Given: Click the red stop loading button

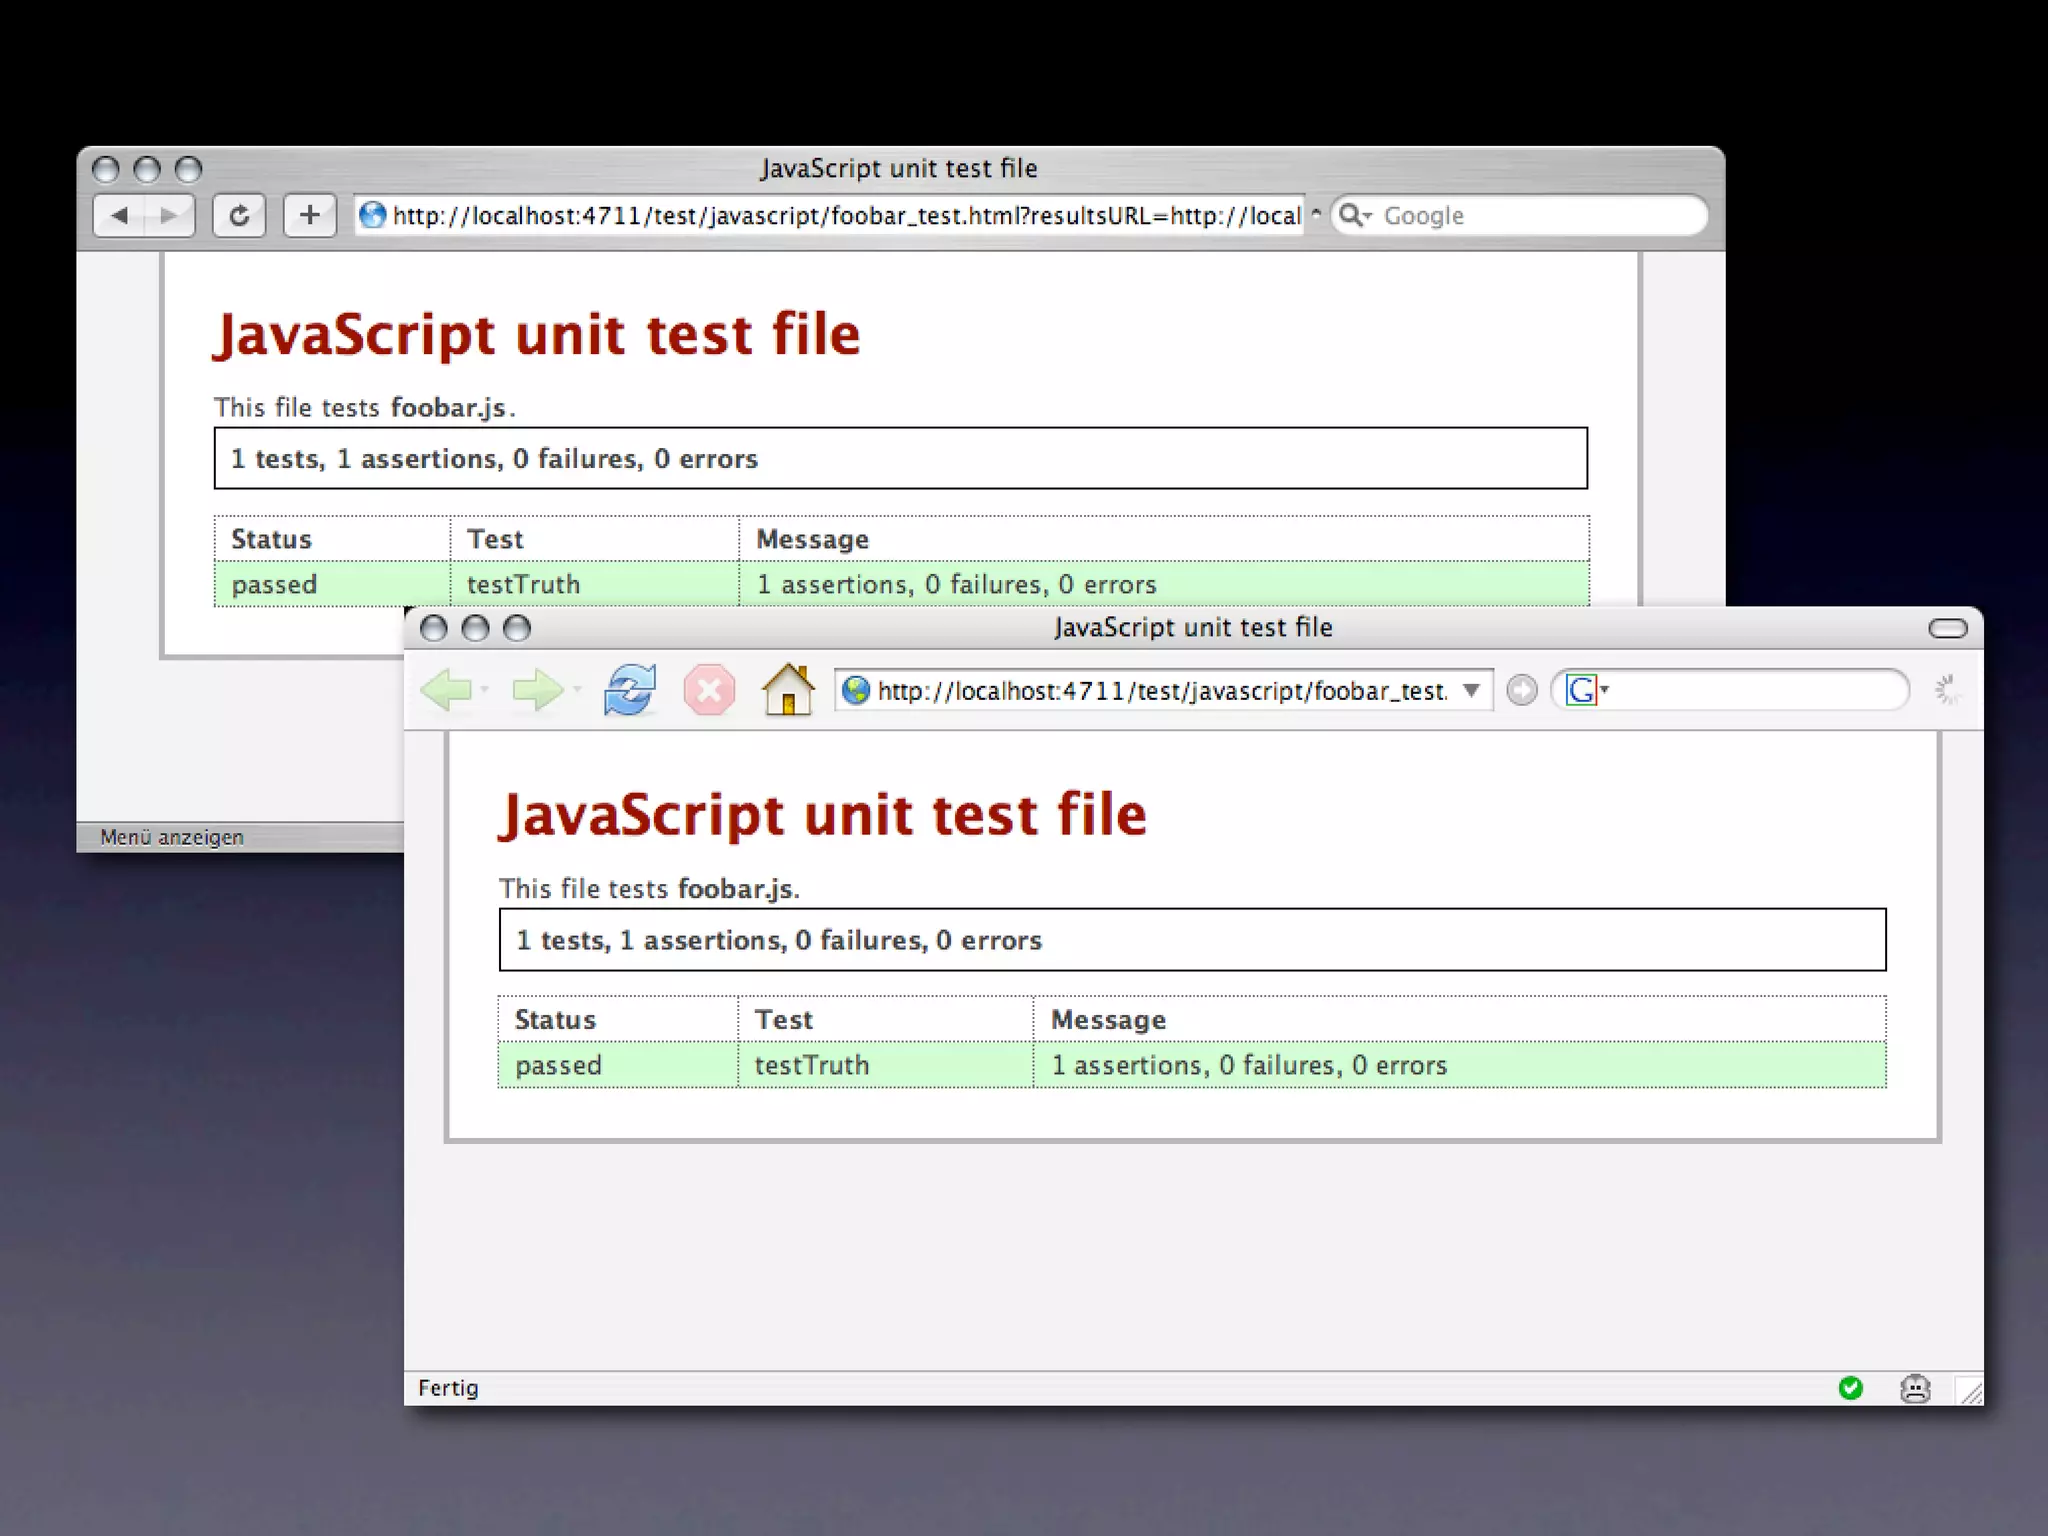Looking at the screenshot, I should click(709, 690).
